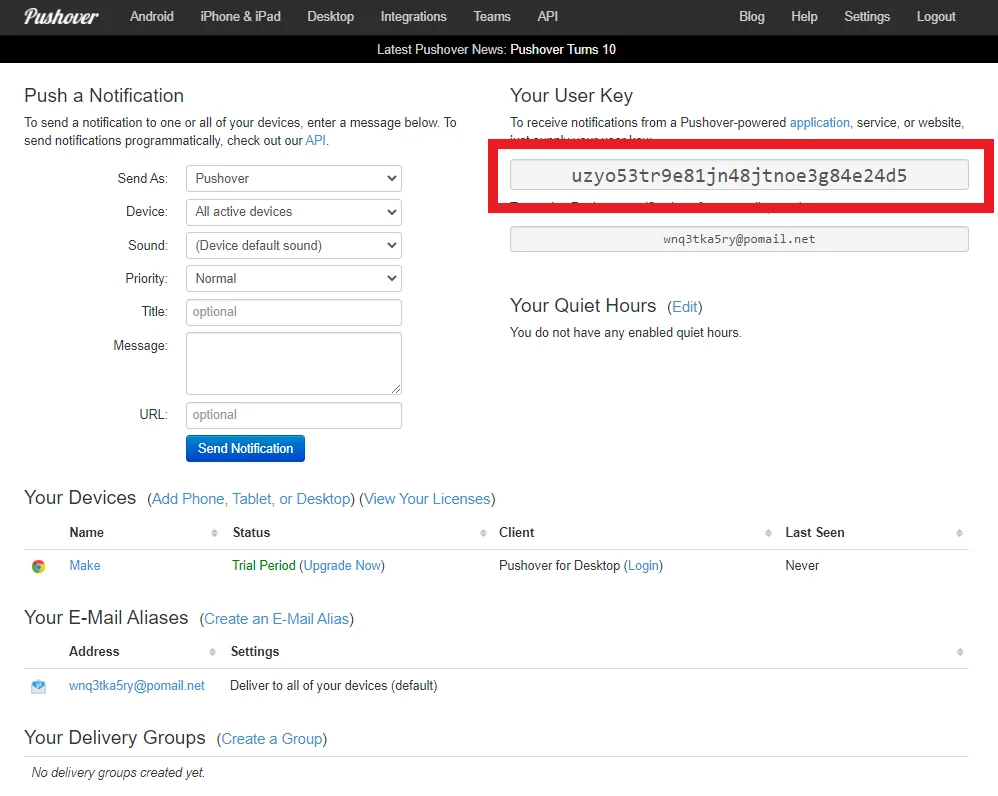
Task: Click the Push a Notification heading
Action: [104, 95]
